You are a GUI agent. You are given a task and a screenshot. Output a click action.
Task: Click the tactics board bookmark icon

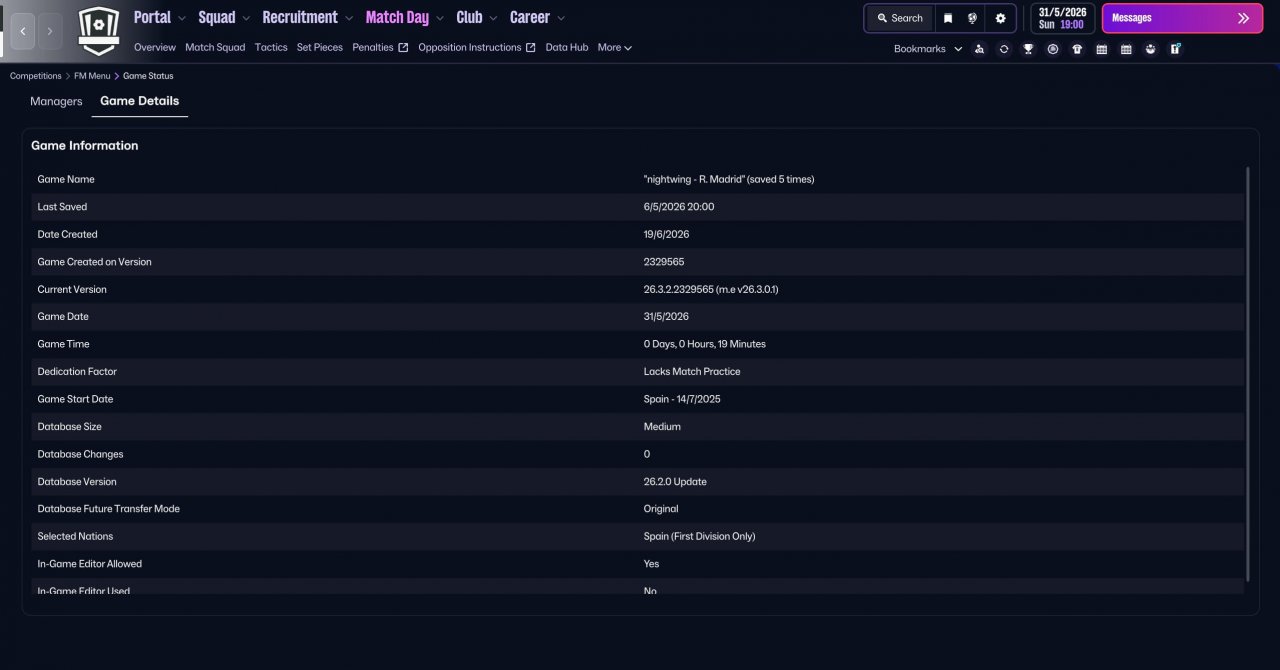coord(1175,49)
